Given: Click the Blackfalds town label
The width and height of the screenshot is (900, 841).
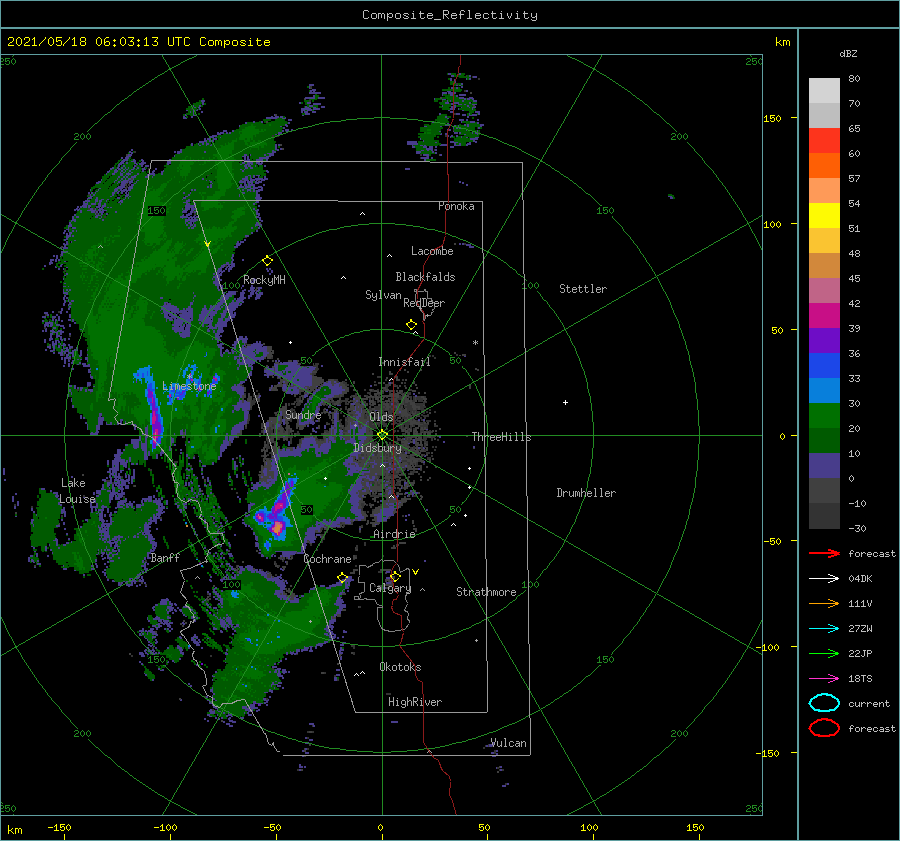Looking at the screenshot, I should point(425,277).
